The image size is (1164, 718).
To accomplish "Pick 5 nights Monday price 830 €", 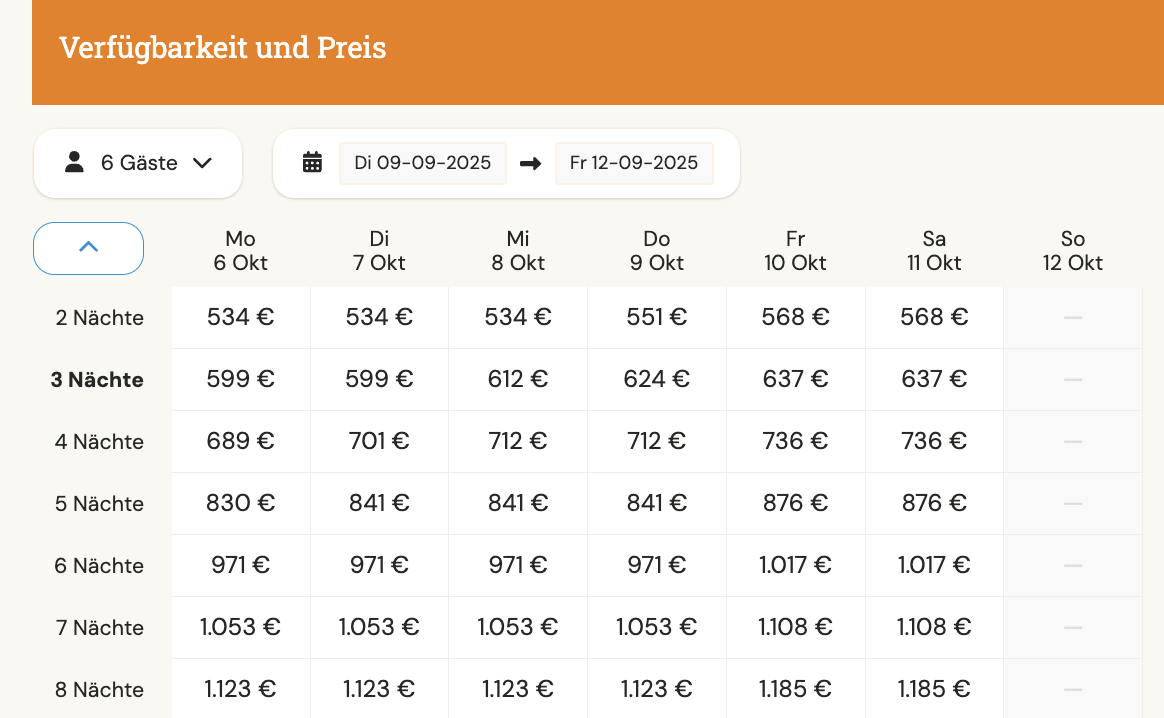I will [241, 503].
